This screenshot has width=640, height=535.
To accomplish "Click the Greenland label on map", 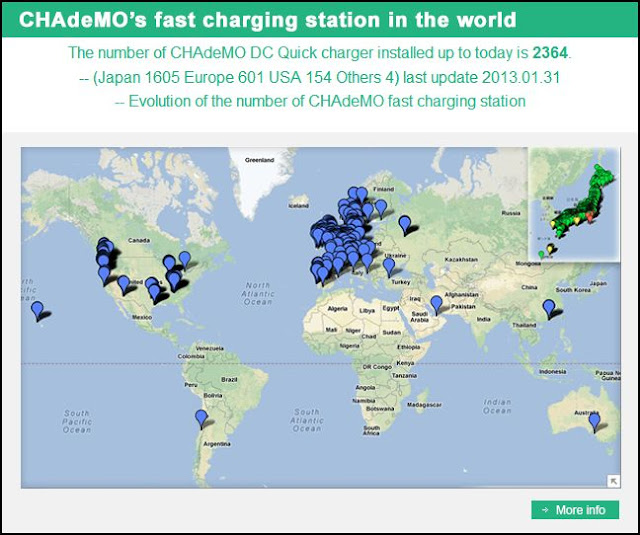I will [259, 160].
